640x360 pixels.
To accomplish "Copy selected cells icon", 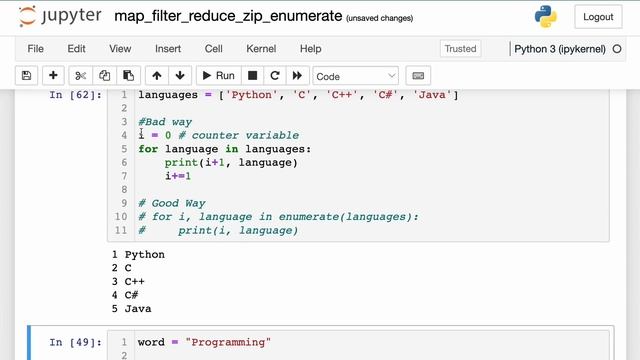I will click(104, 76).
